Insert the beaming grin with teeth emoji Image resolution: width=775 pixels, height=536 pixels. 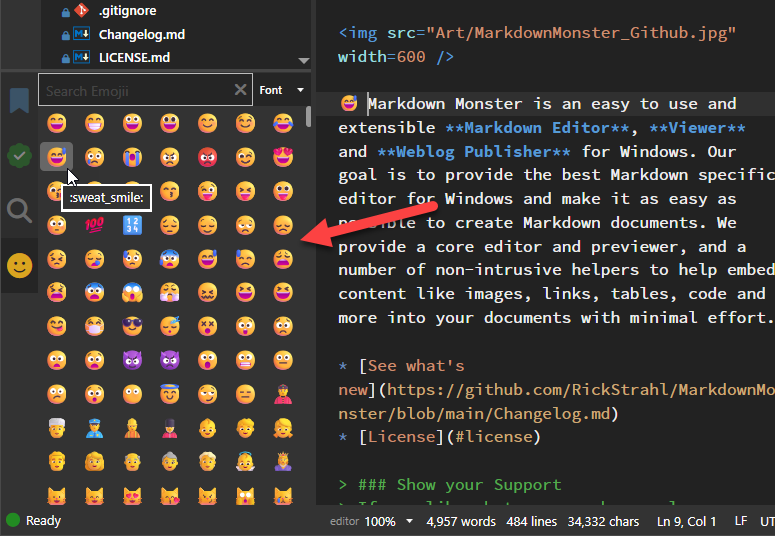[94, 123]
